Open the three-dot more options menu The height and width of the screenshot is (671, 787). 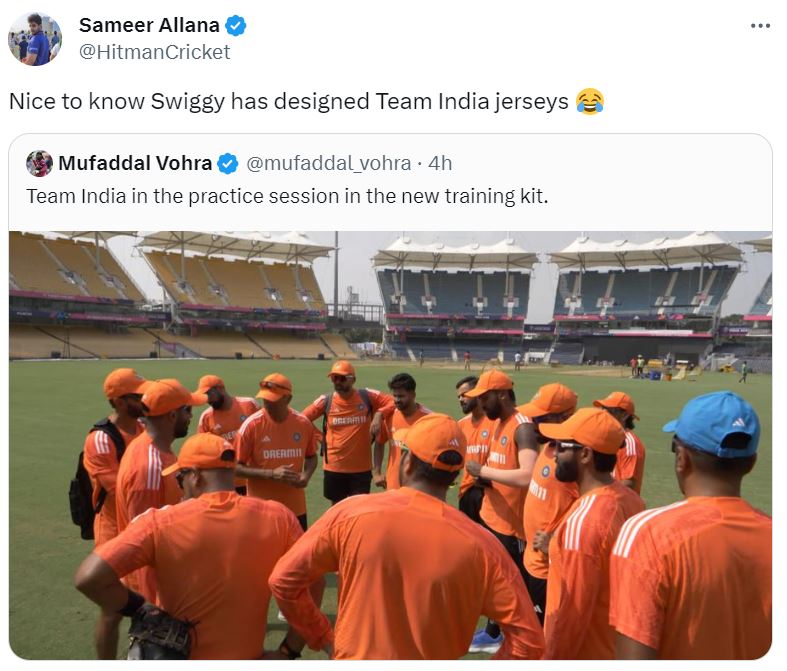760,25
